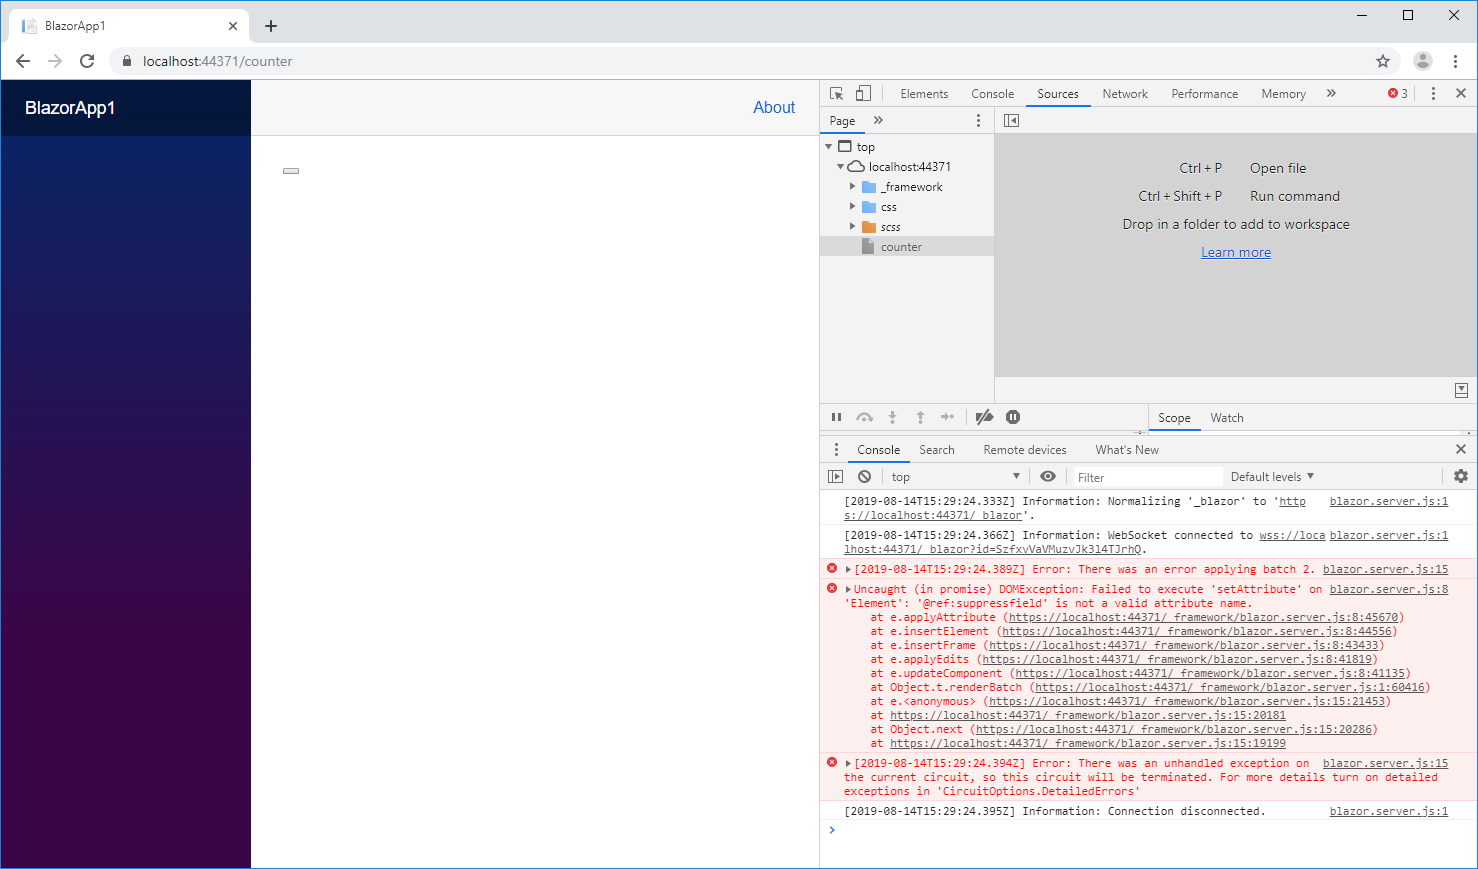Create a live expression with the eye icon
Viewport: 1478px width, 869px height.
click(1048, 476)
